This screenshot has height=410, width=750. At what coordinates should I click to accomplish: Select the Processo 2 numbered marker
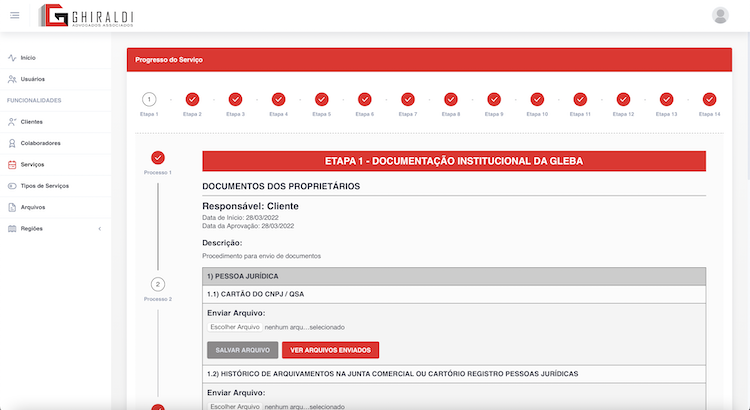158,284
